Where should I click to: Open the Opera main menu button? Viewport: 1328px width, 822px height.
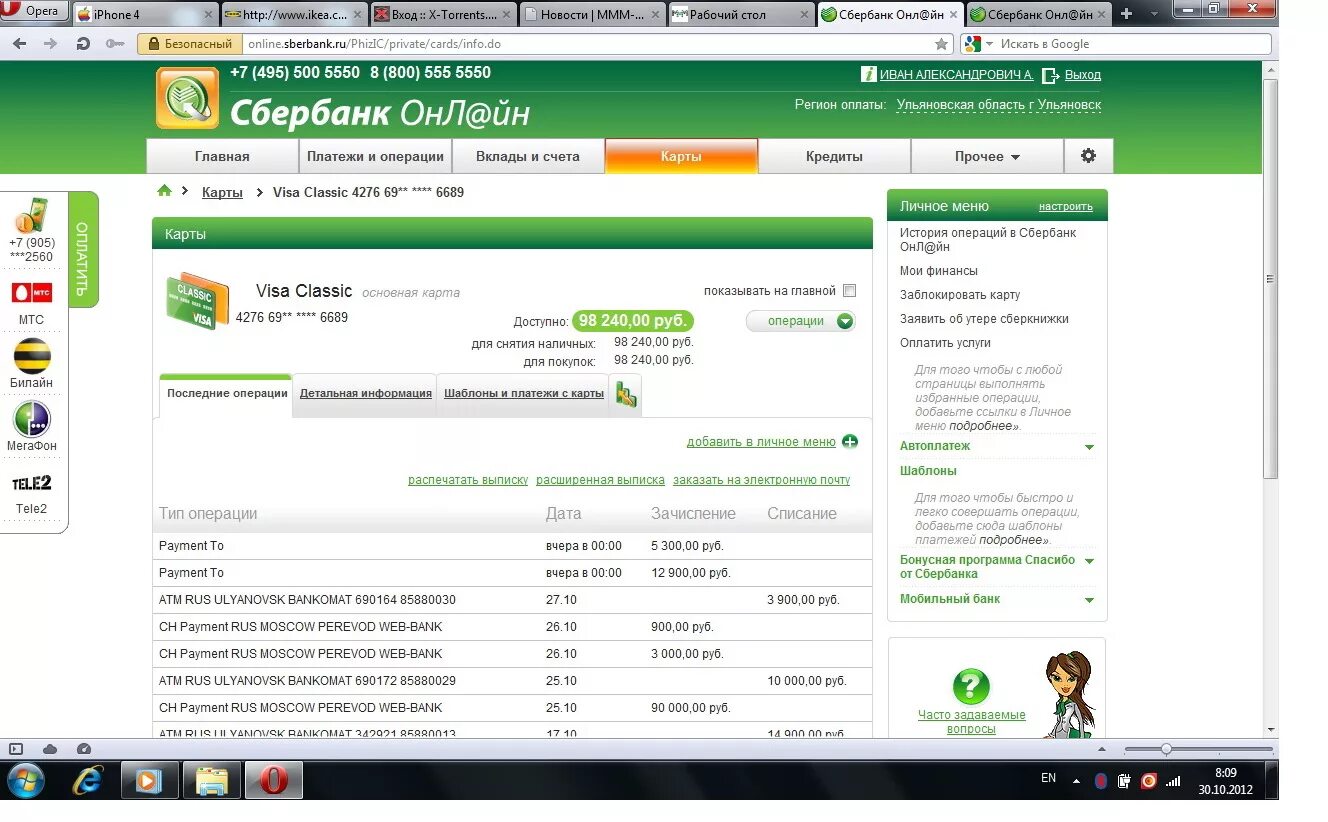coord(34,12)
